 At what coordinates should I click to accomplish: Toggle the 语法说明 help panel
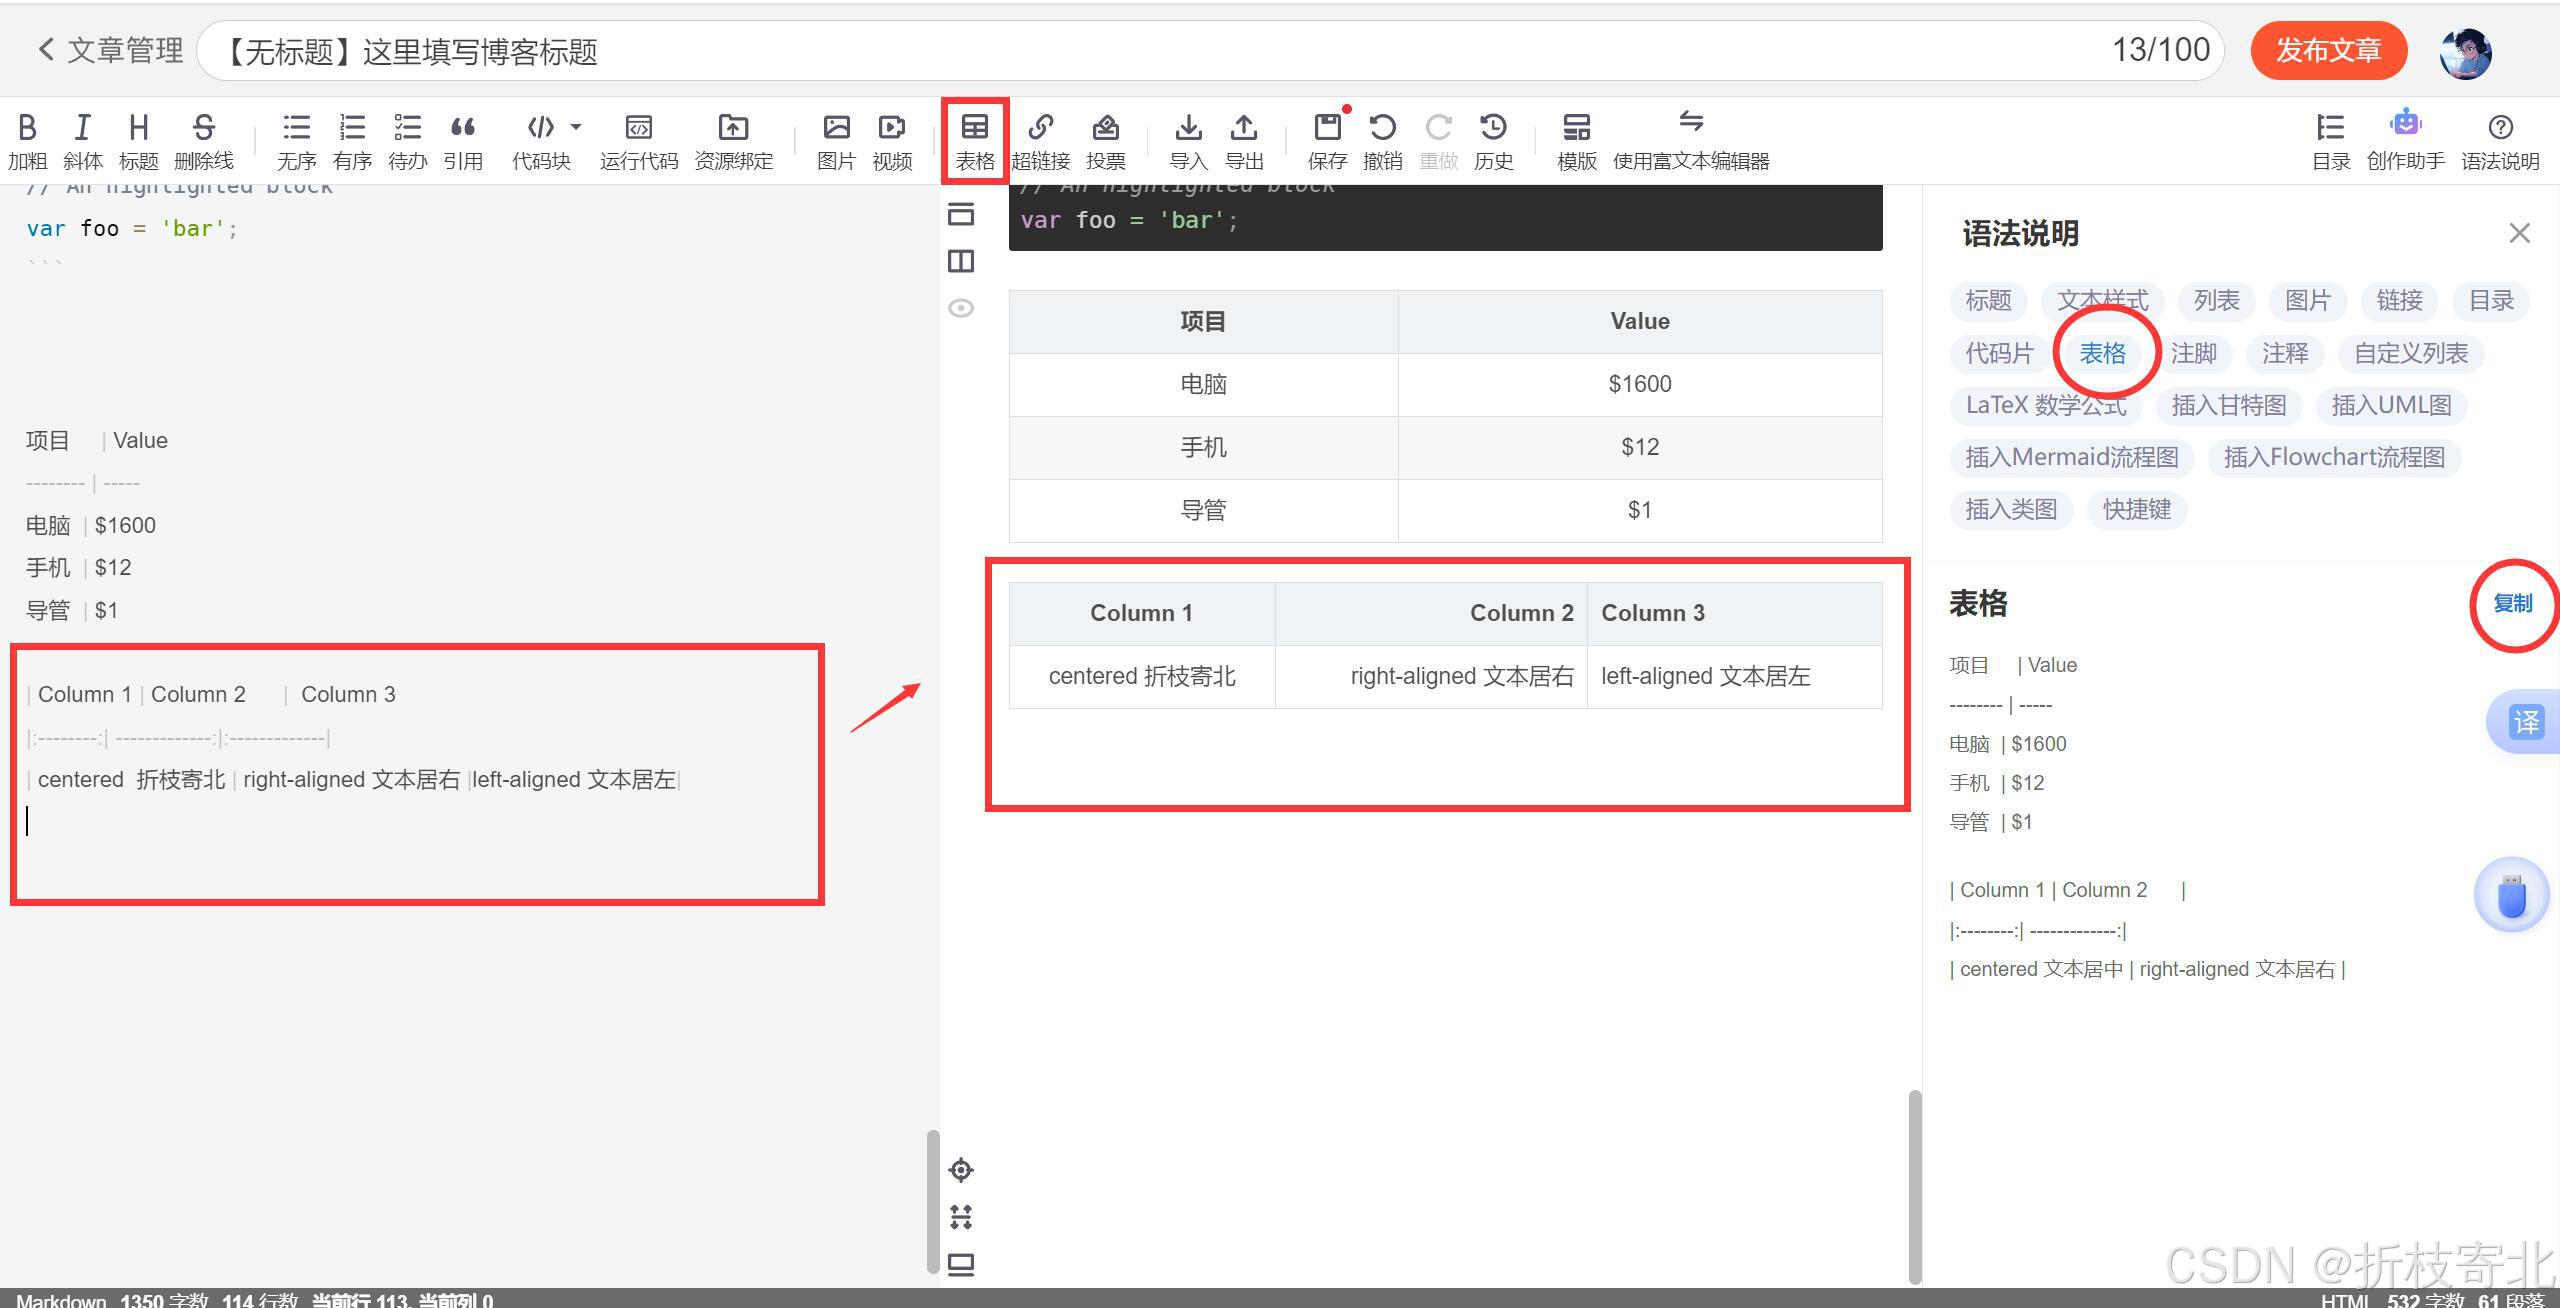pyautogui.click(x=2500, y=141)
